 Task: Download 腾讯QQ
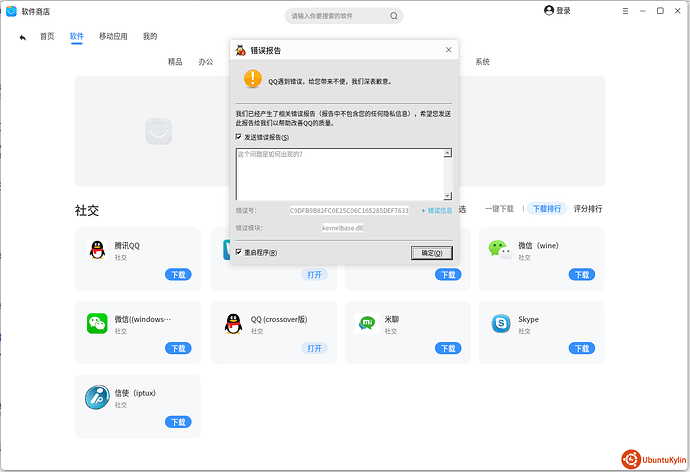[178, 274]
